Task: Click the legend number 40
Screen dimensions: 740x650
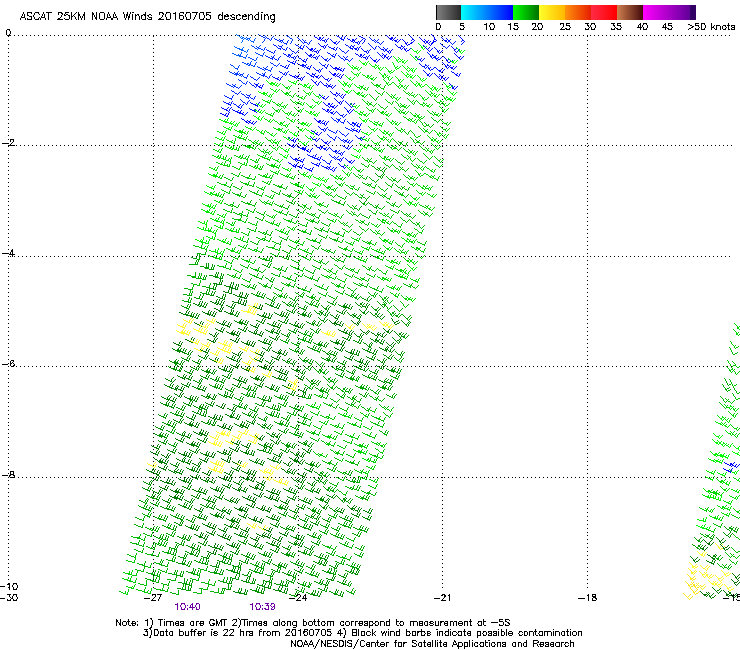Action: pyautogui.click(x=642, y=27)
